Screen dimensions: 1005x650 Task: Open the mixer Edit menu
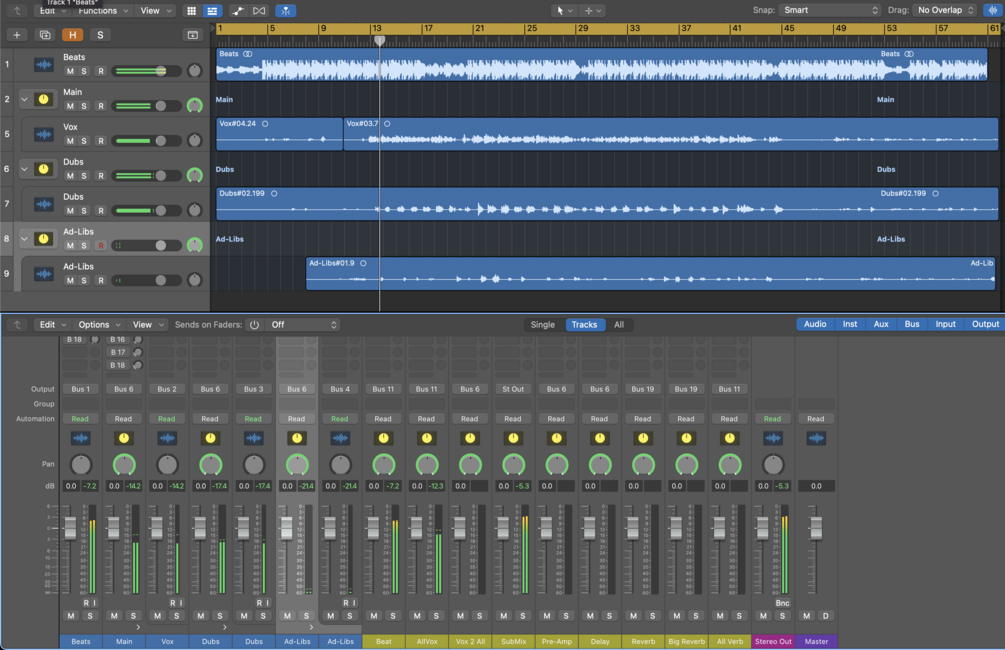coord(53,324)
